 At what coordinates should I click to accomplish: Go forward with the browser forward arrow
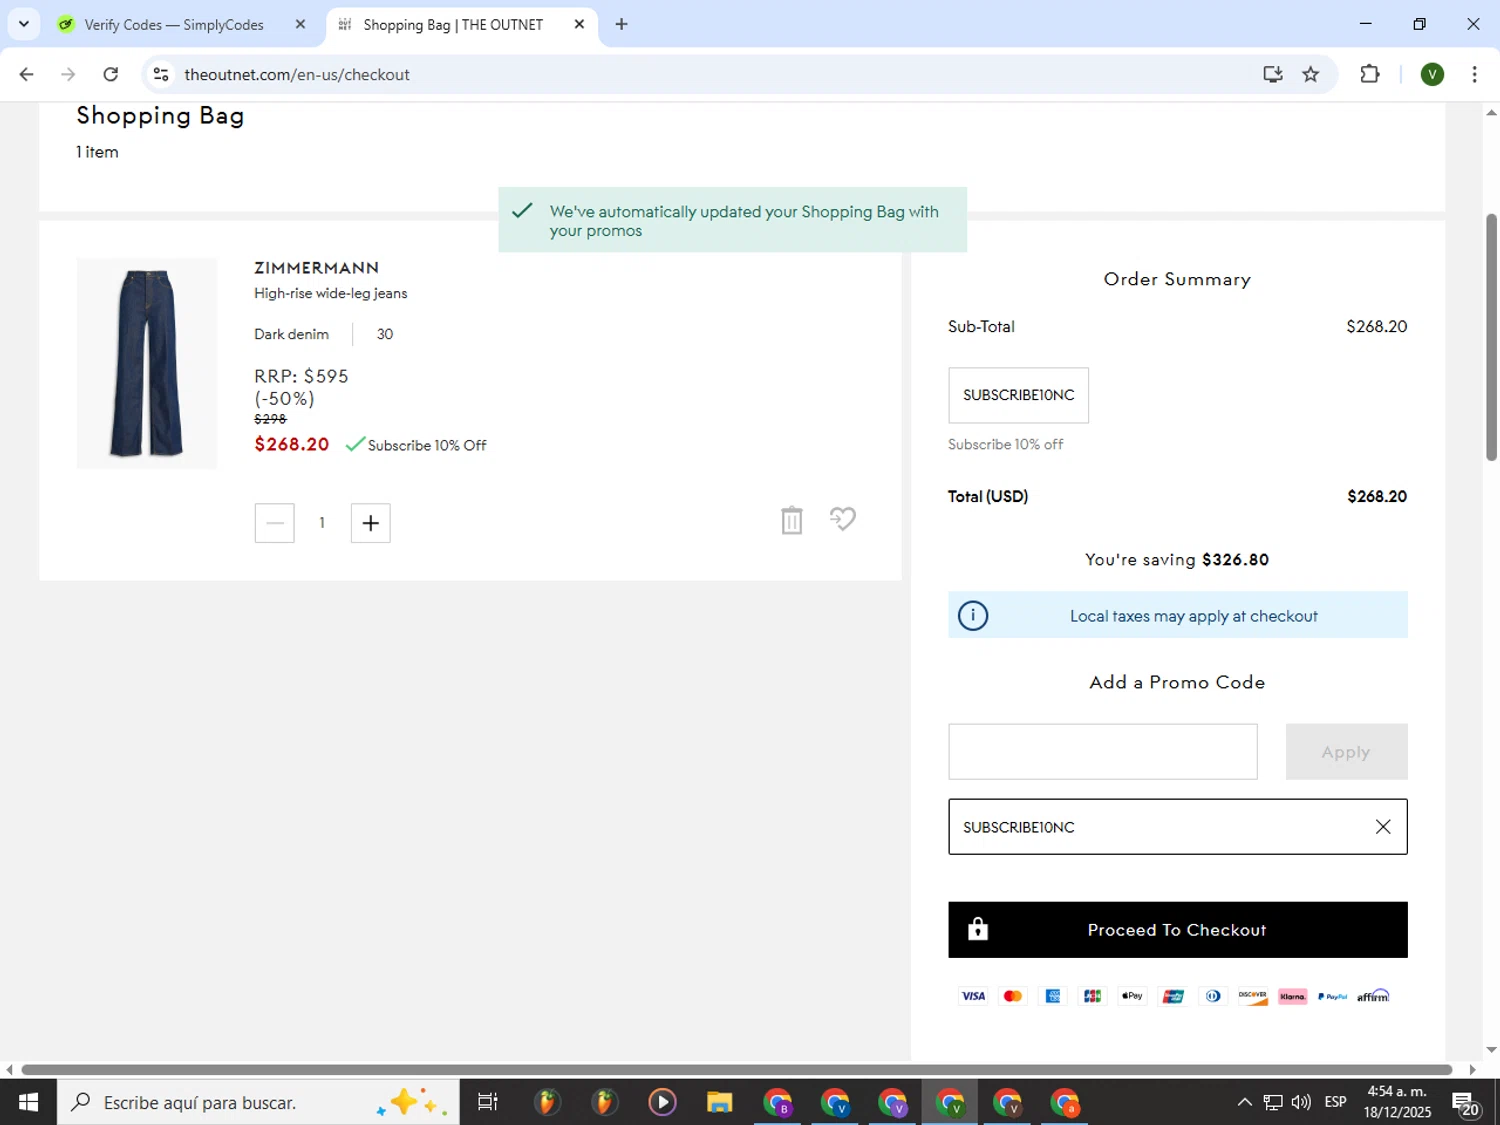click(x=68, y=74)
